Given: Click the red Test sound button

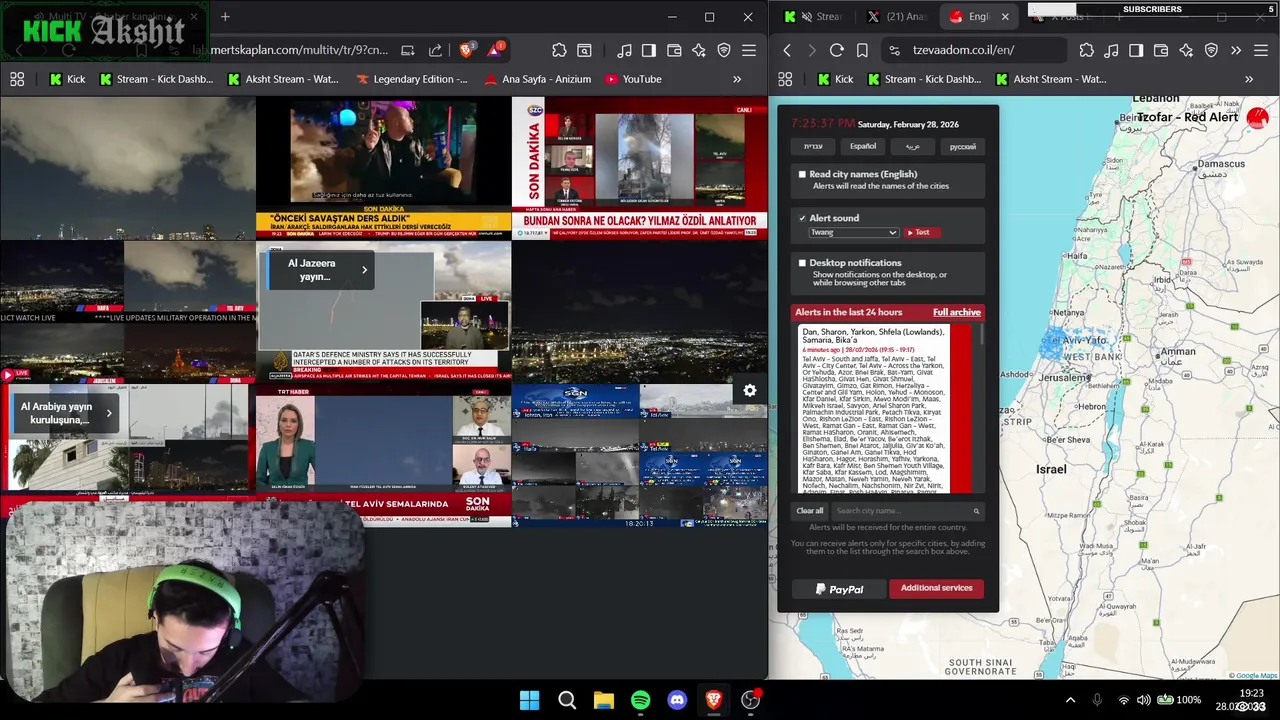Looking at the screenshot, I should pyautogui.click(x=921, y=232).
